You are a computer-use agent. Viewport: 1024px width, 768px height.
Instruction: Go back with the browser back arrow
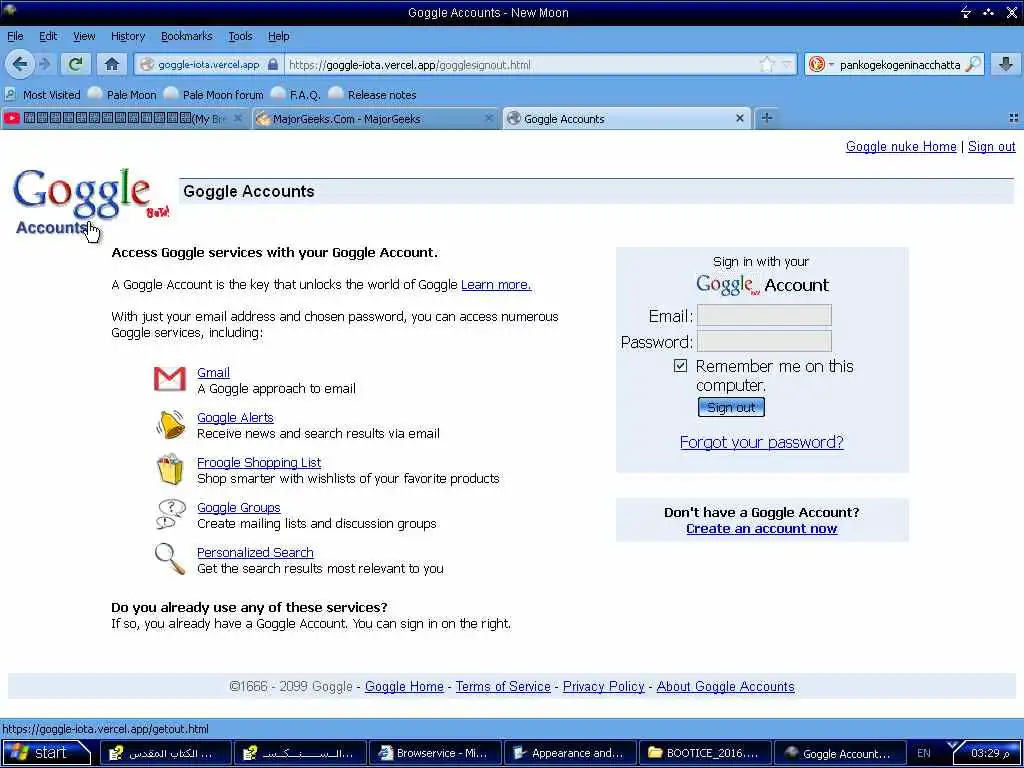(x=20, y=64)
